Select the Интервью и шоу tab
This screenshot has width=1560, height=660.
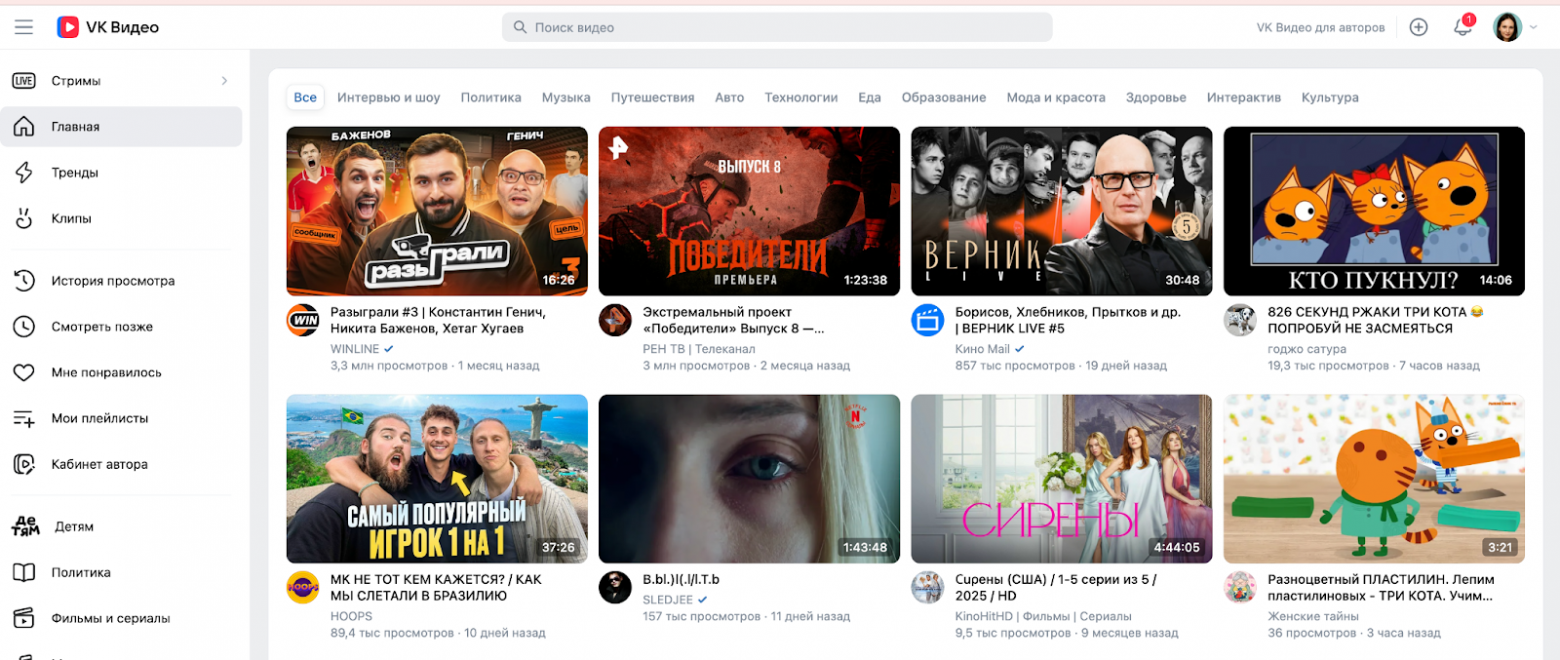[389, 97]
